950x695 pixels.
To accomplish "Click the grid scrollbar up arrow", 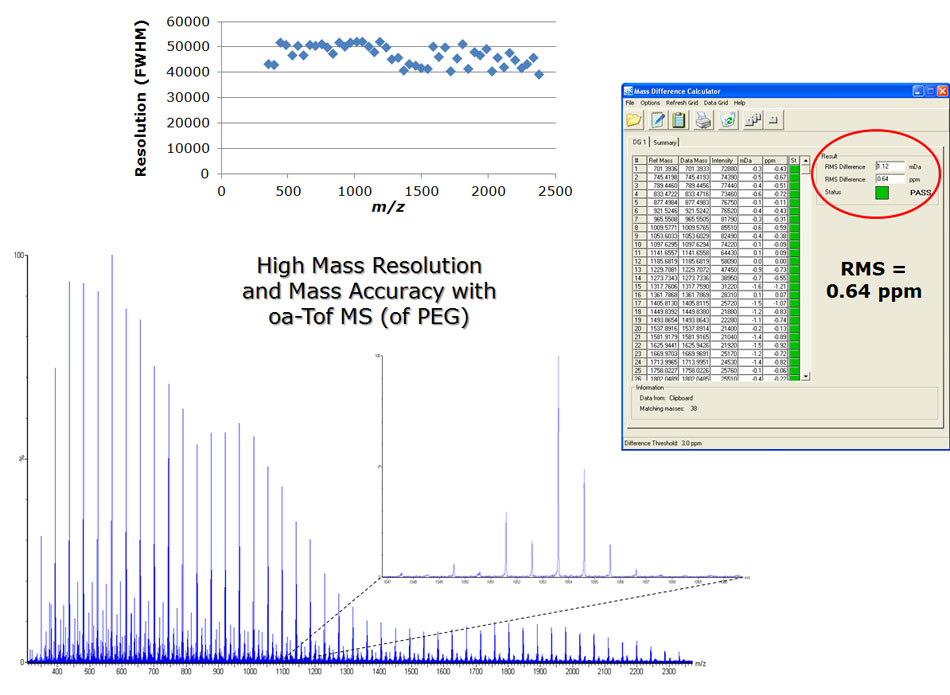I will [x=805, y=161].
